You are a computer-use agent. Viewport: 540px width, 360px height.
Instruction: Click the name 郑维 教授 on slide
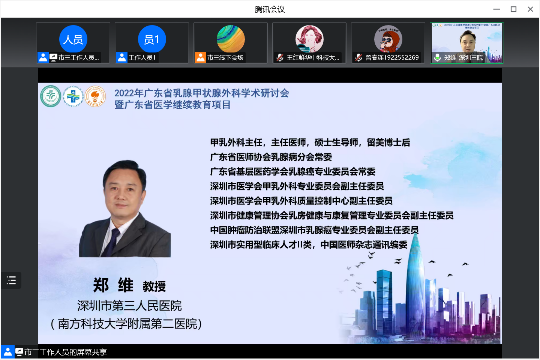pyautogui.click(x=129, y=285)
